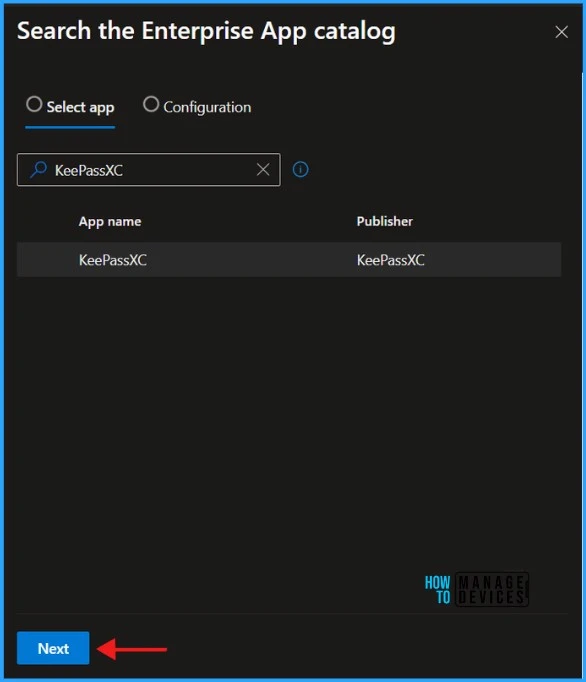Clear the search box text
The image size is (586, 682).
pos(263,170)
